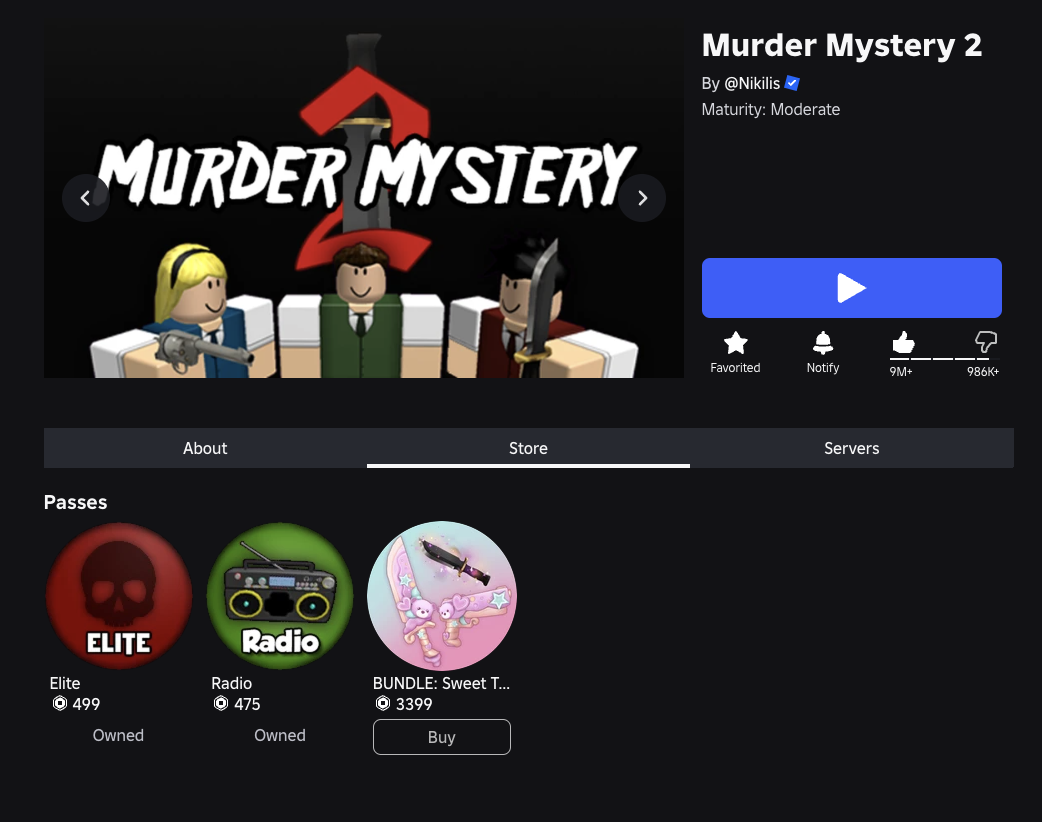Click the 499 price of Elite

[x=86, y=704]
